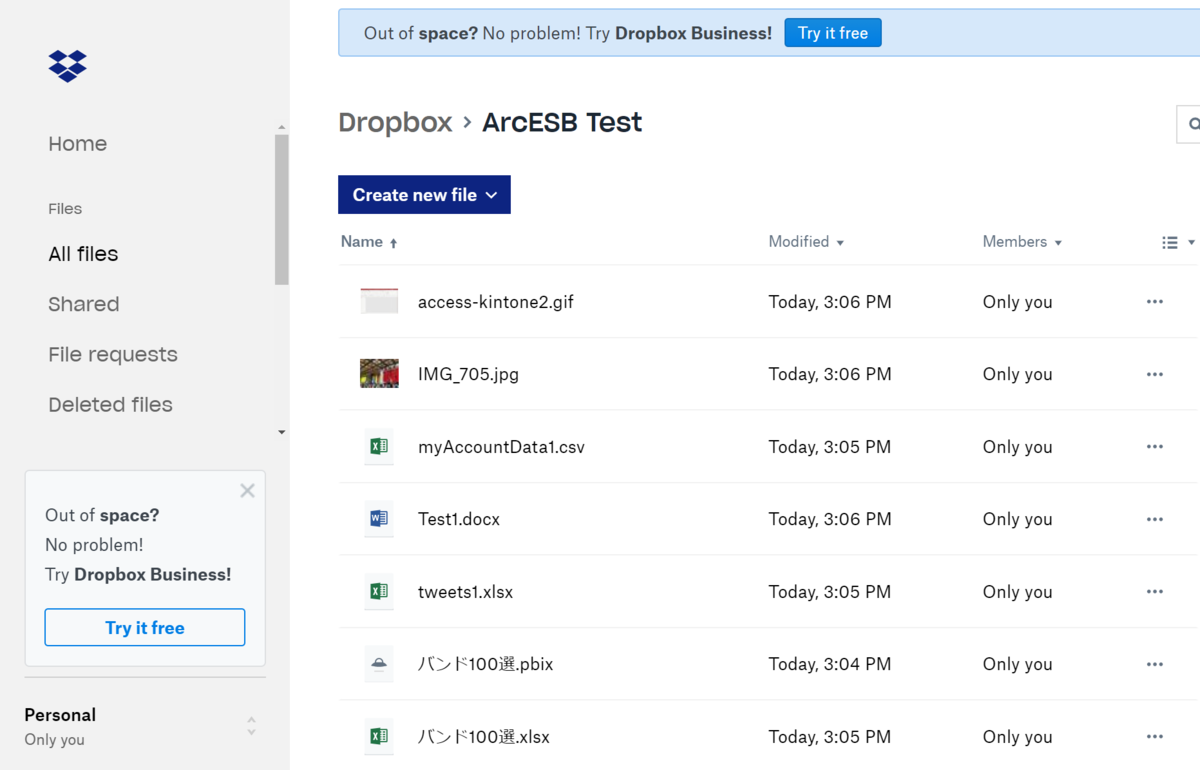
Task: Click modified time of Test1.docx
Action: point(829,519)
